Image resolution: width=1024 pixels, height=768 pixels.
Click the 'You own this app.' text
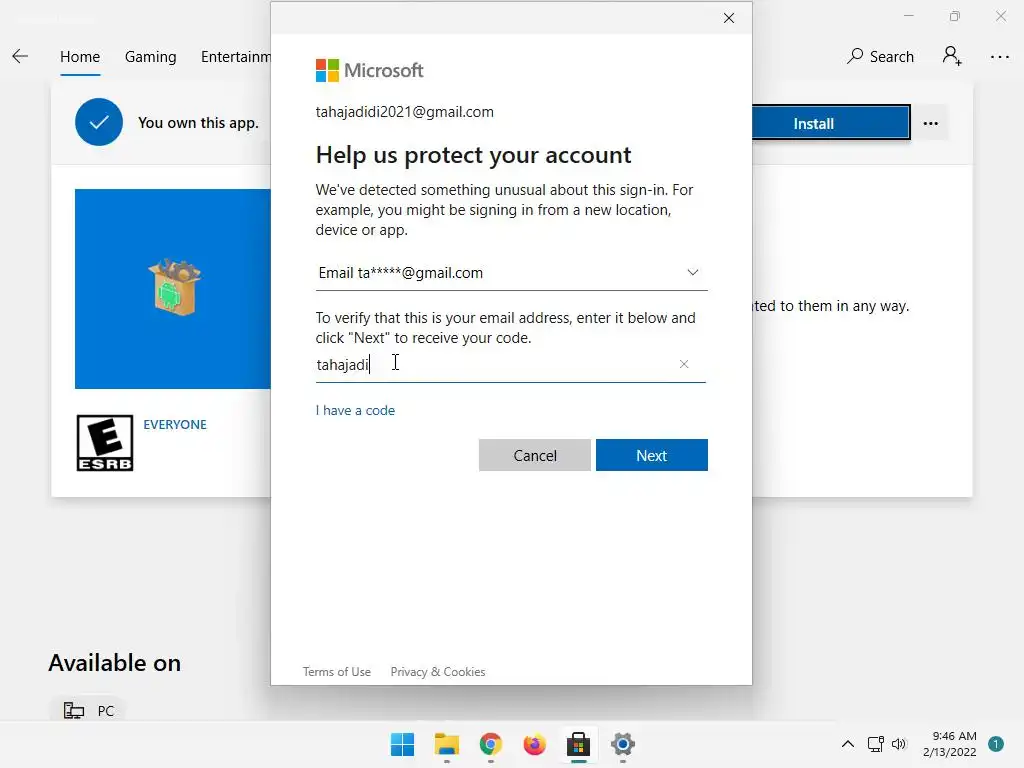(198, 123)
